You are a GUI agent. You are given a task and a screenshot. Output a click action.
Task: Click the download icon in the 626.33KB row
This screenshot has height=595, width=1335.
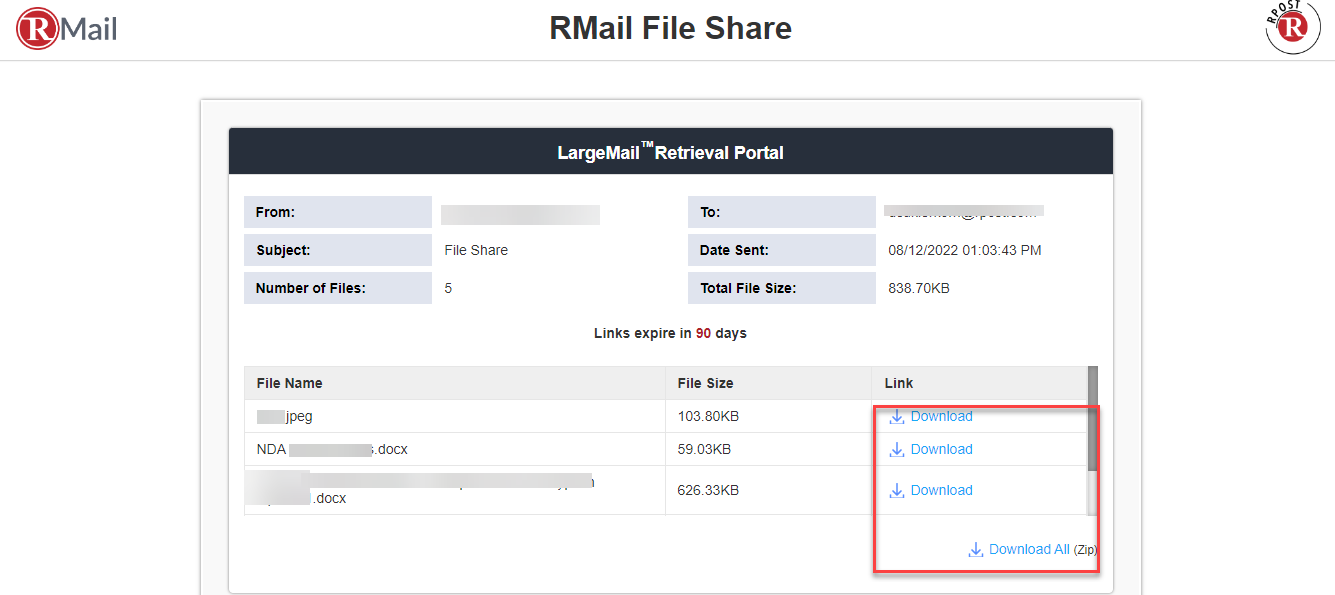click(x=897, y=490)
